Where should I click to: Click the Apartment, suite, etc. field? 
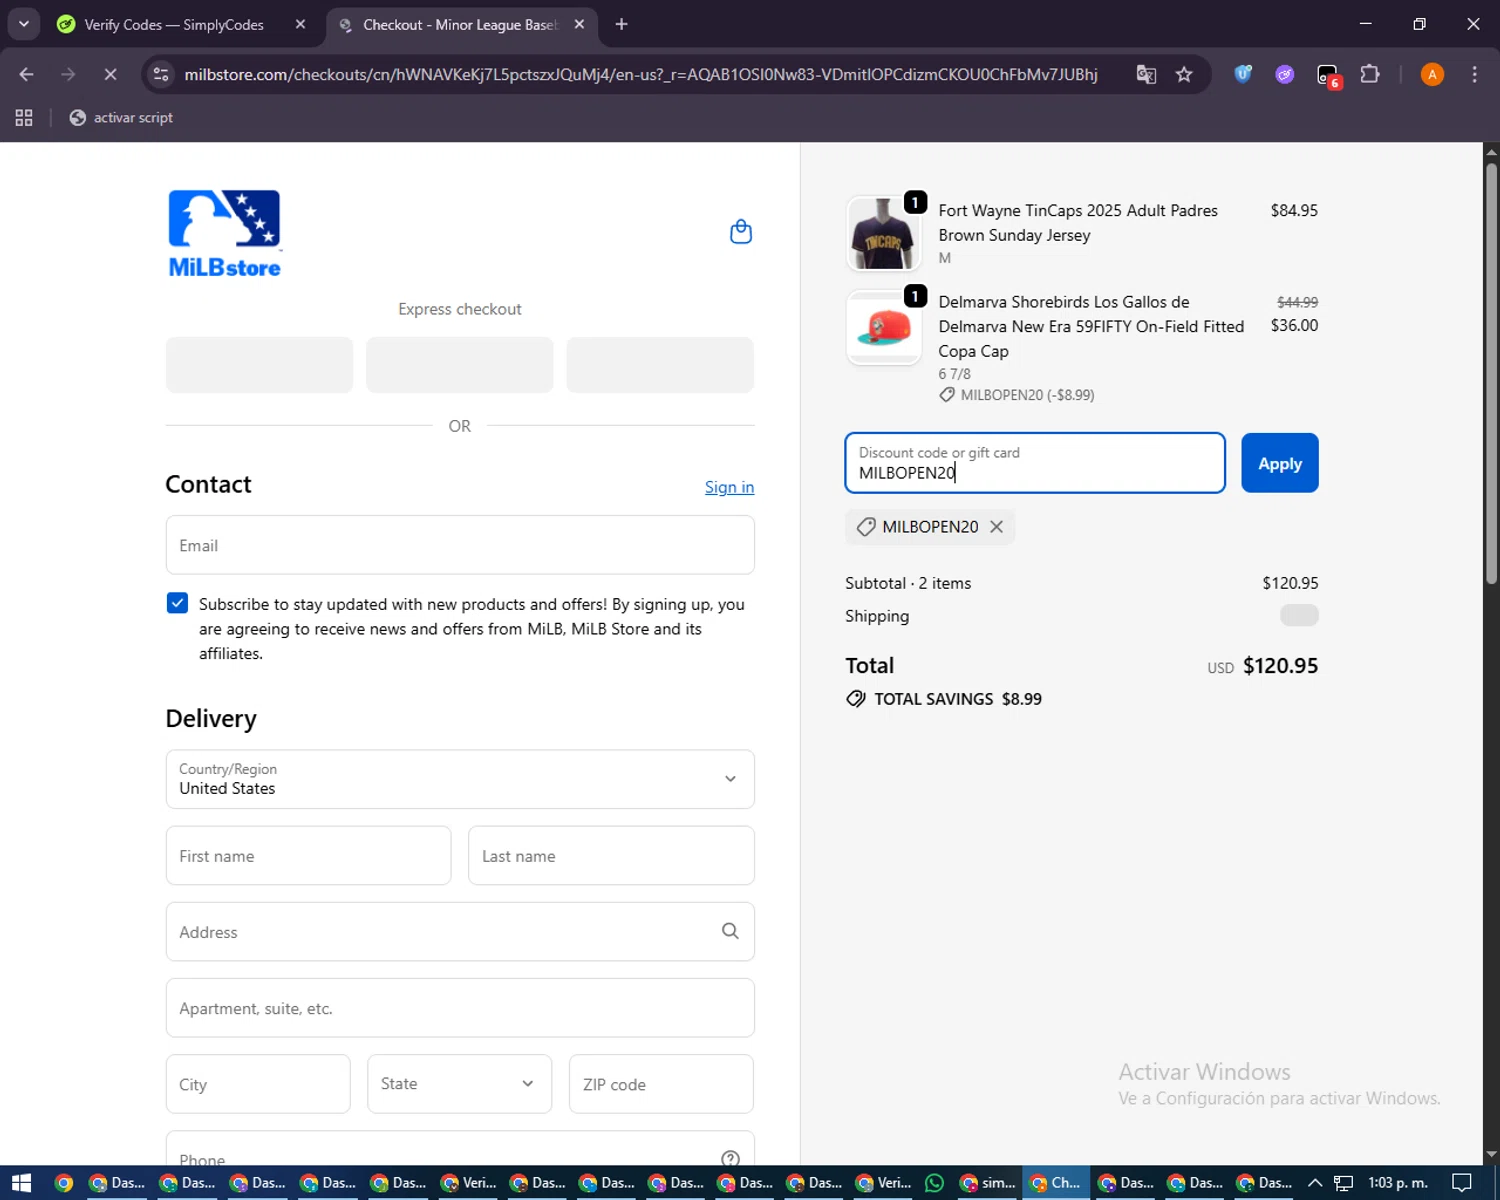[460, 1008]
